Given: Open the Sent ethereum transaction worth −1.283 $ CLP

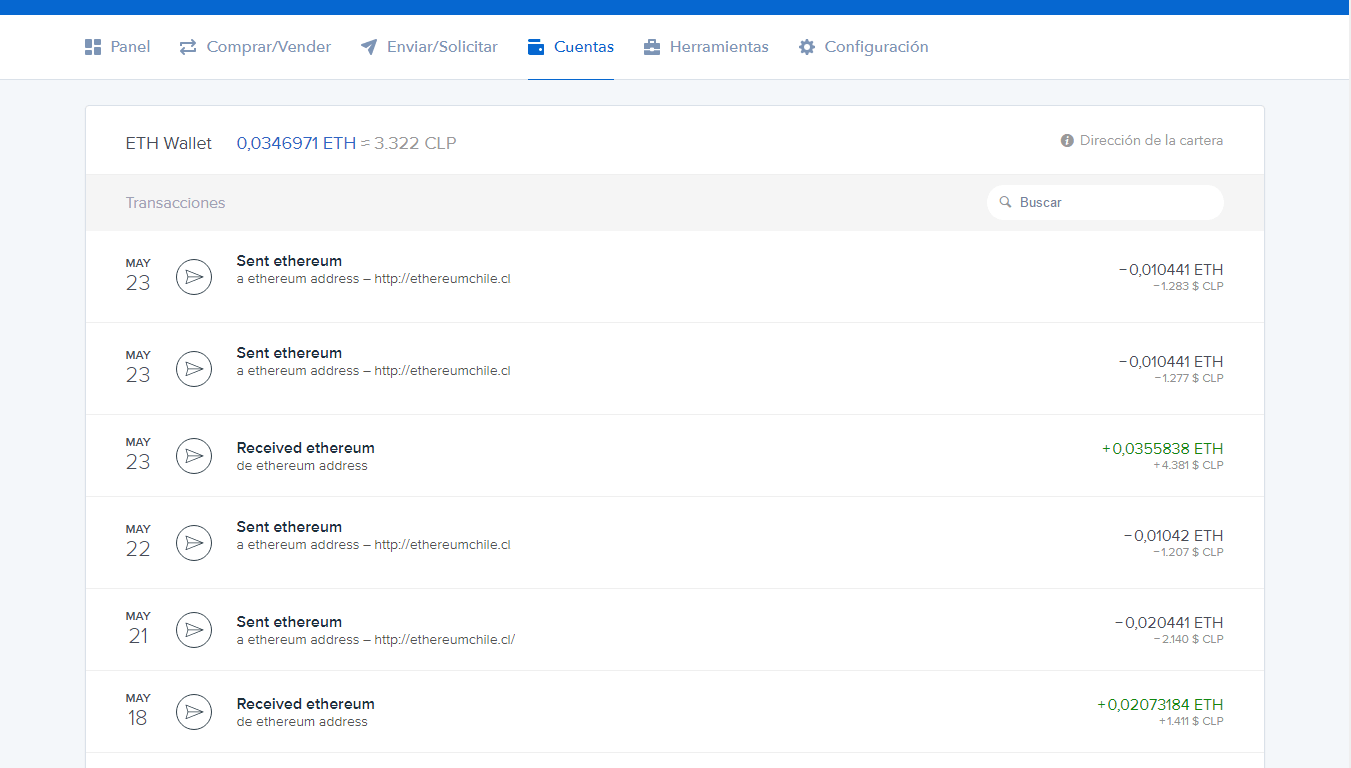Looking at the screenshot, I should tap(675, 277).
